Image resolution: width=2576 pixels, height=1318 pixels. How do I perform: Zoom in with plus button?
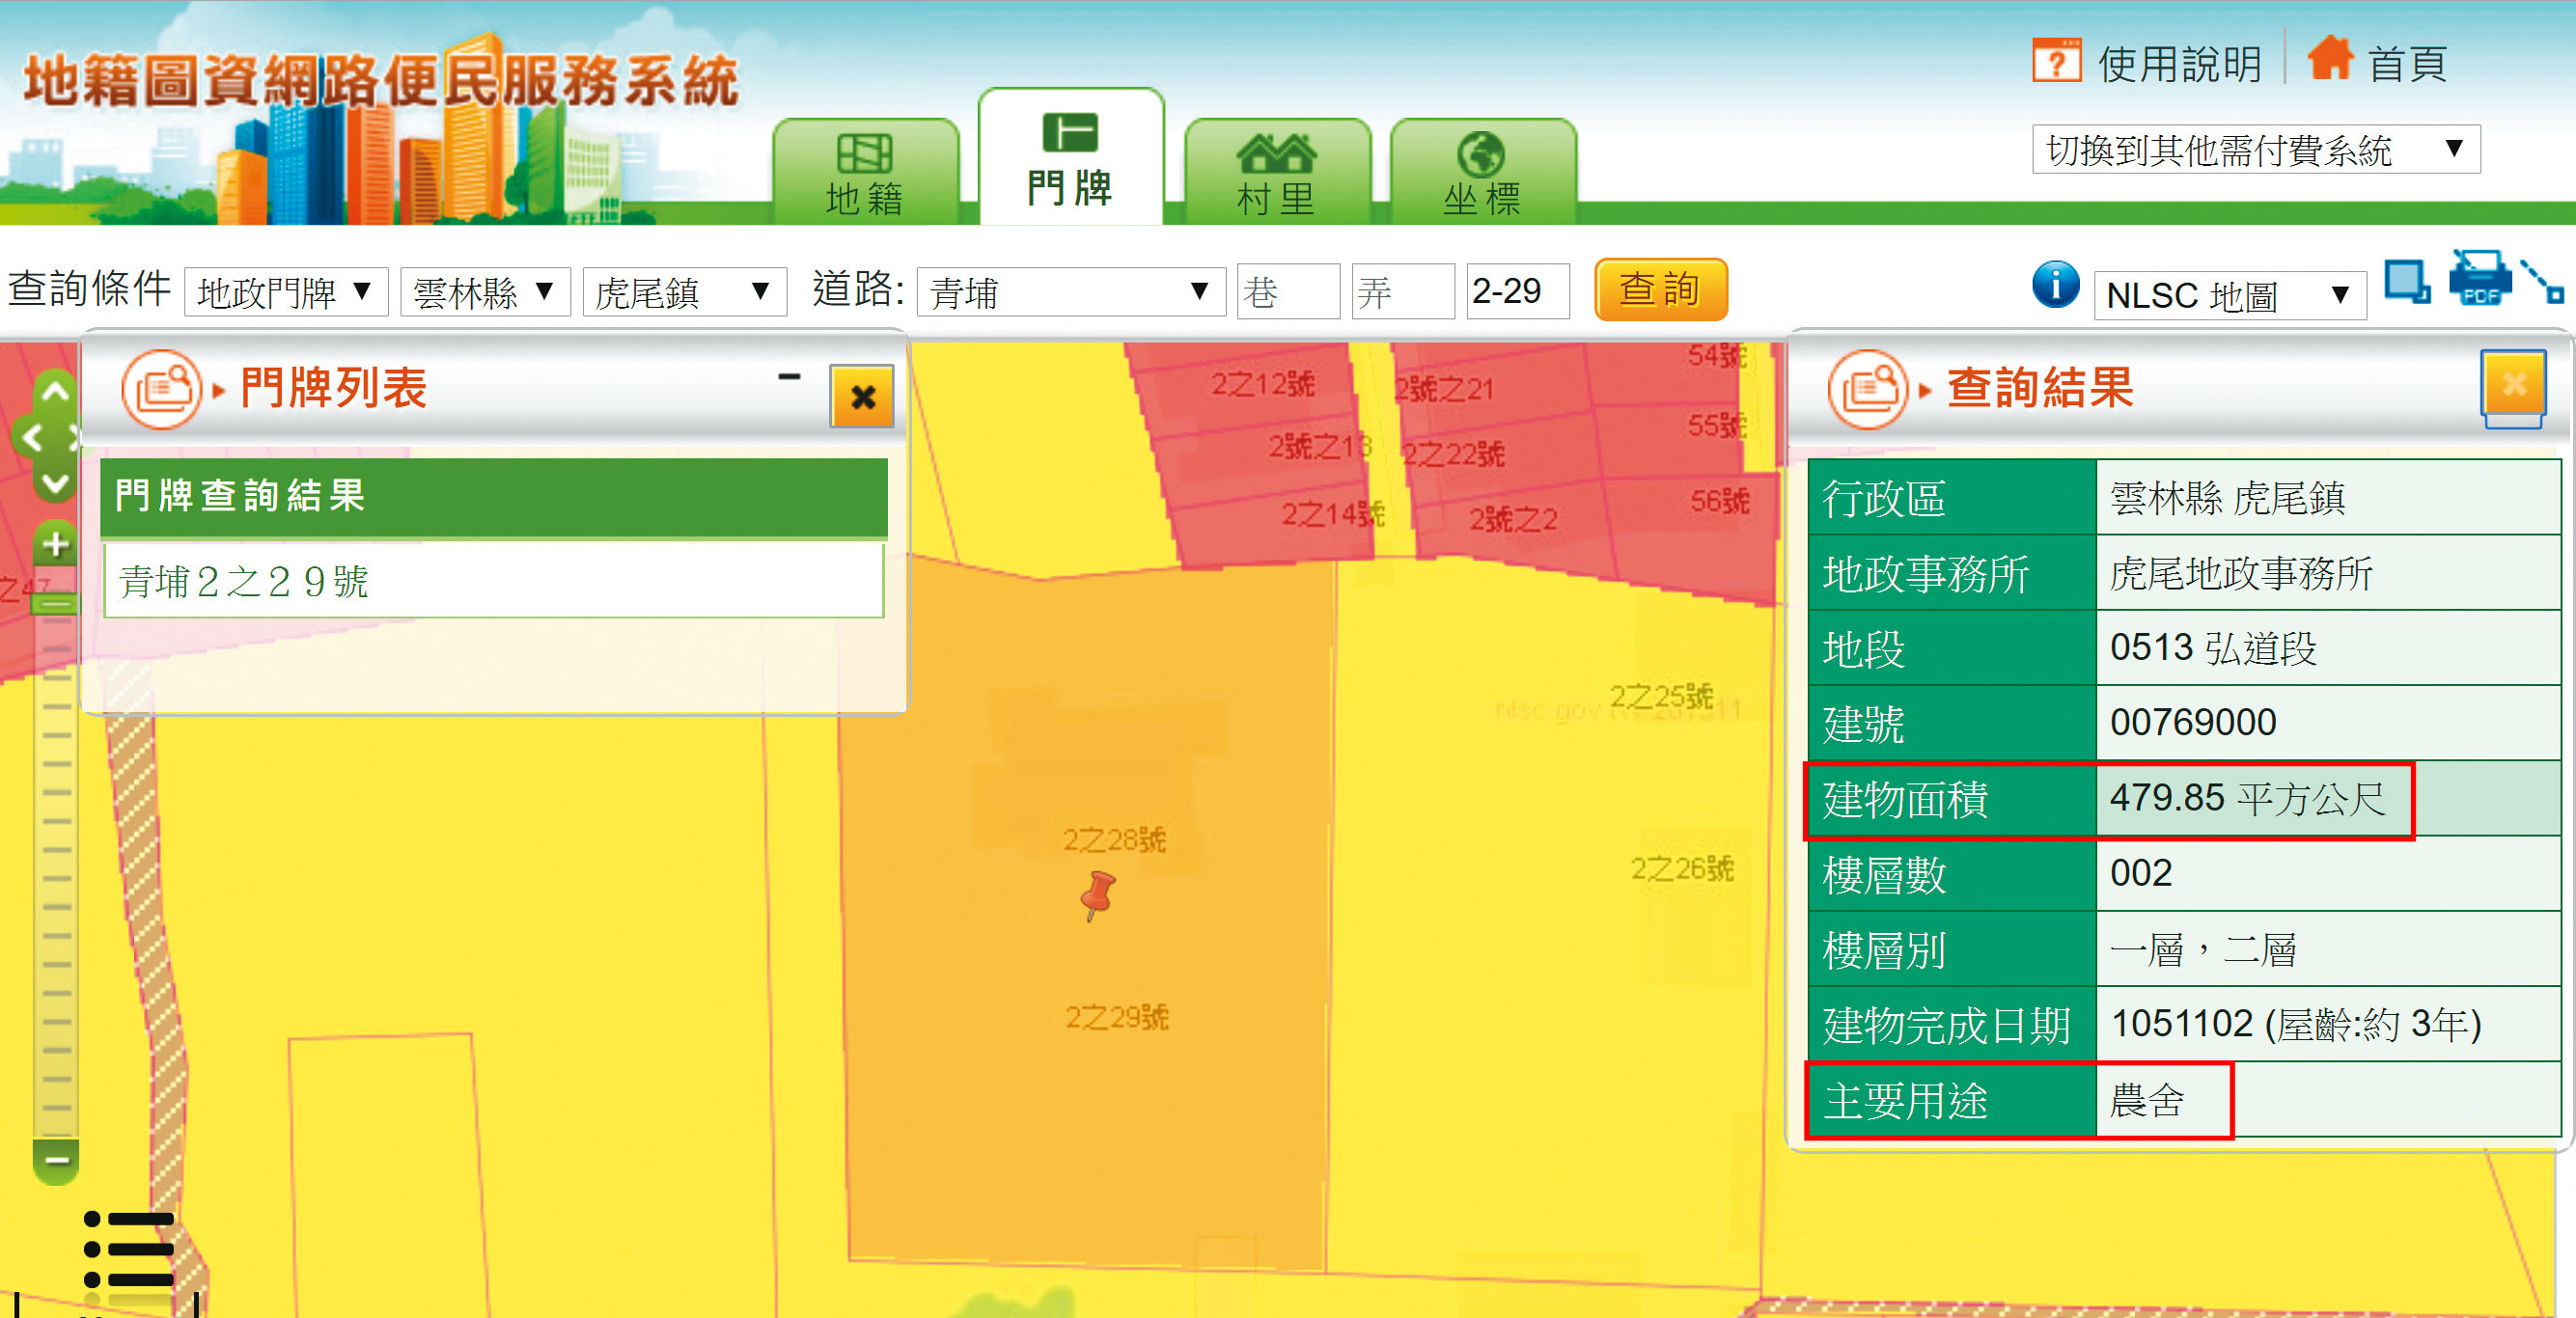click(56, 544)
